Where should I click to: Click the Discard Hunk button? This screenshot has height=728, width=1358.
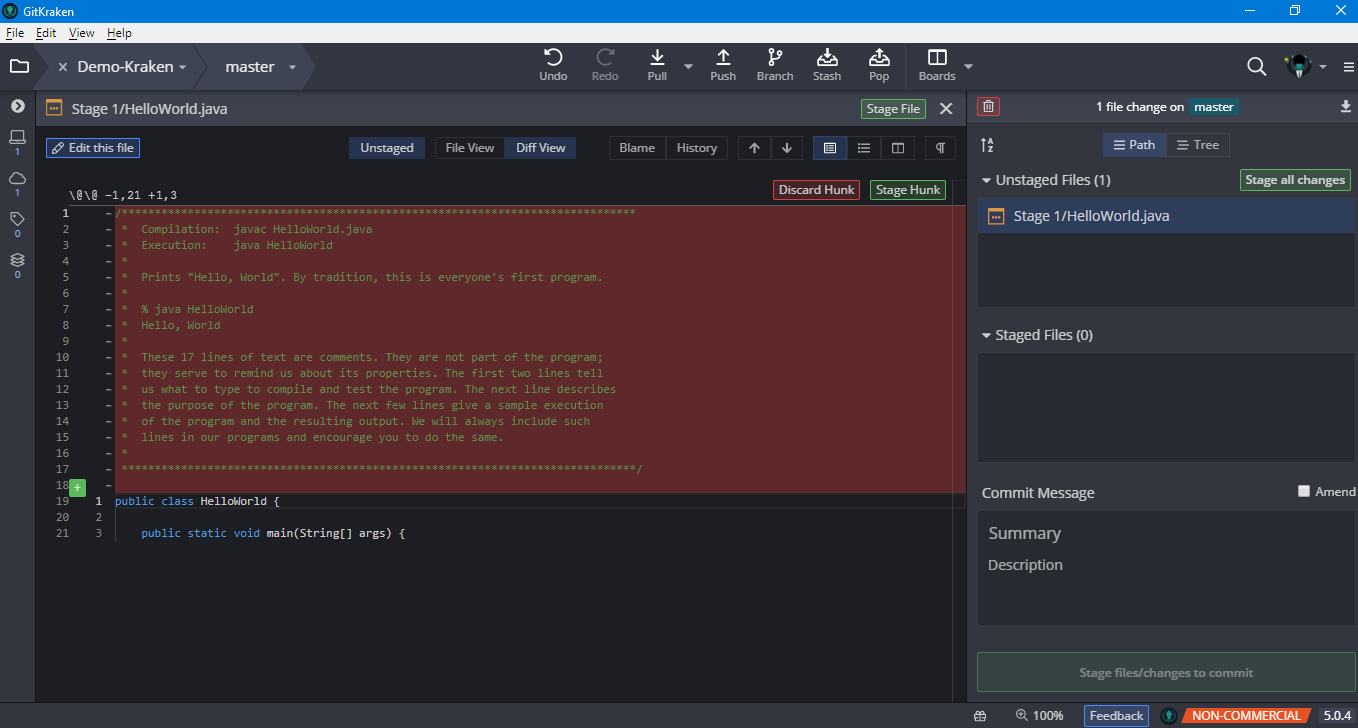click(816, 190)
